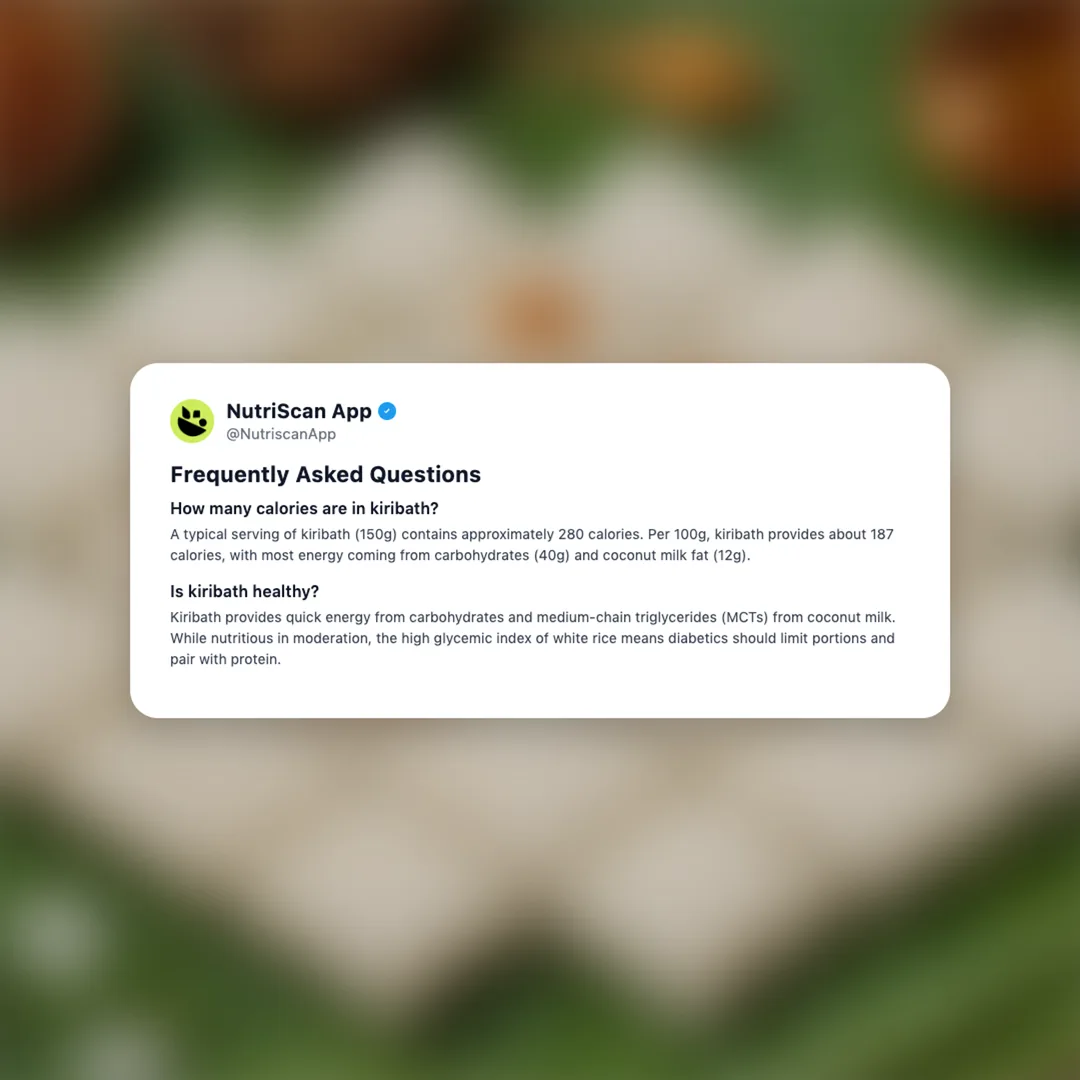Expand 'How many calories are in kiribath?'

coord(304,508)
